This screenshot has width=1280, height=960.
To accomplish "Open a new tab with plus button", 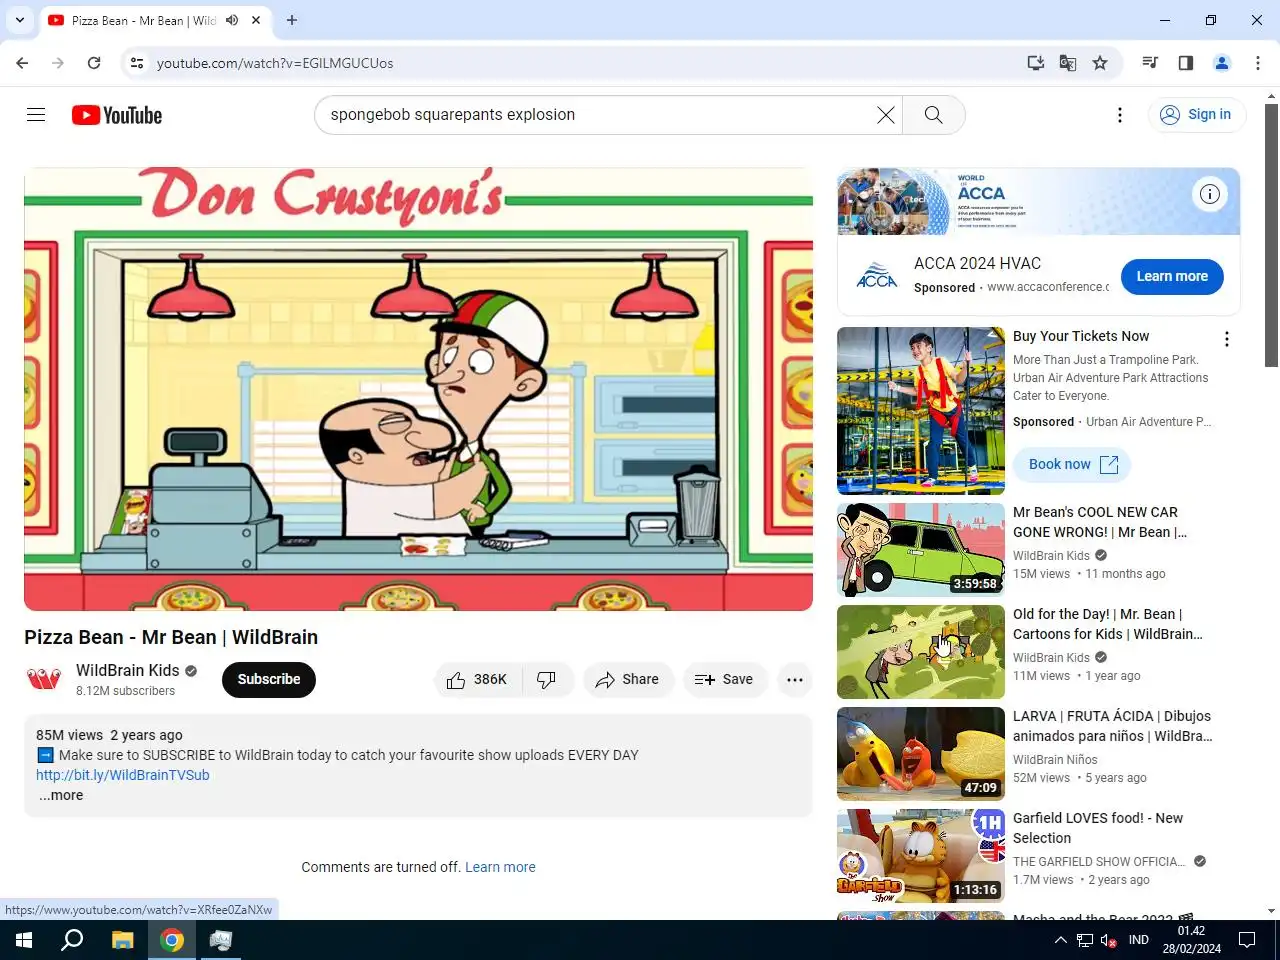I will 292,20.
